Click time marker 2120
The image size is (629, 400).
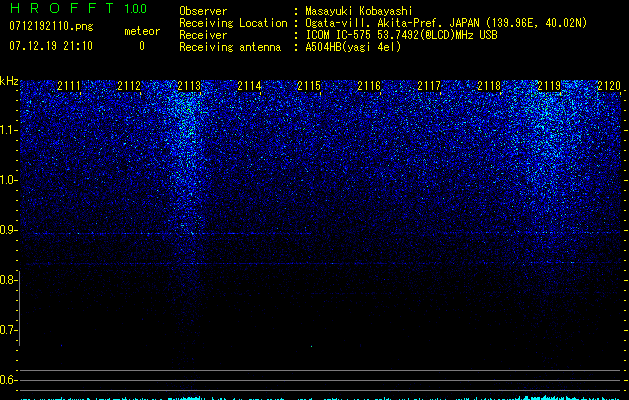click(609, 86)
